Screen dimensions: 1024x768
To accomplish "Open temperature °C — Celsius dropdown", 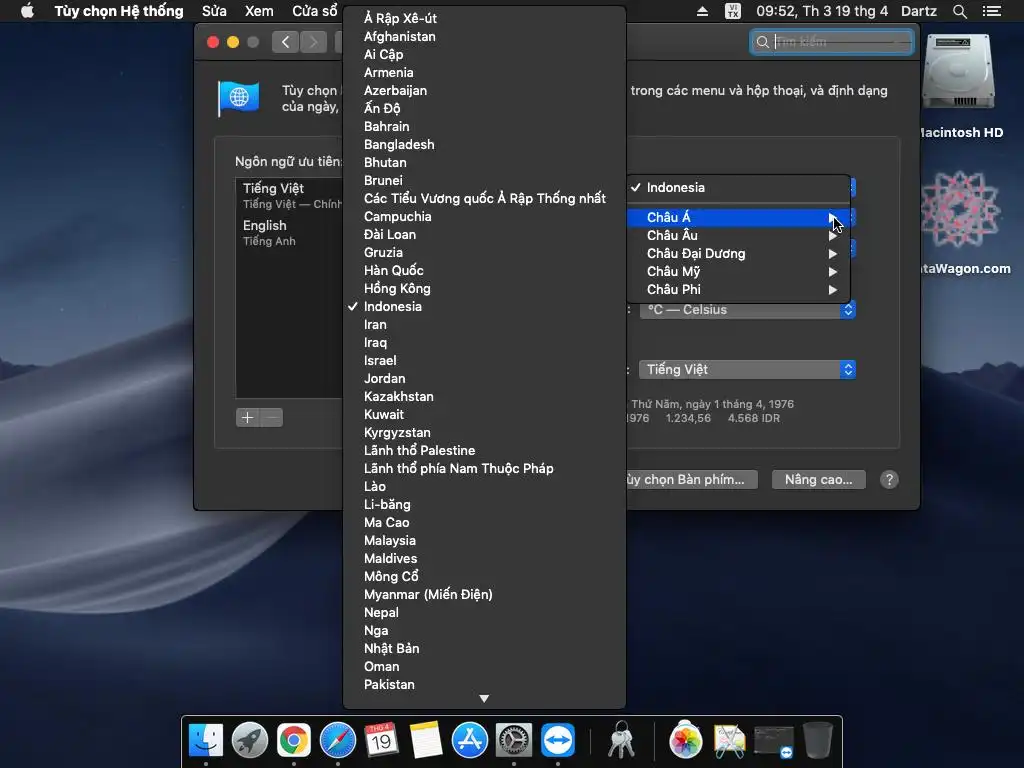I will [747, 310].
